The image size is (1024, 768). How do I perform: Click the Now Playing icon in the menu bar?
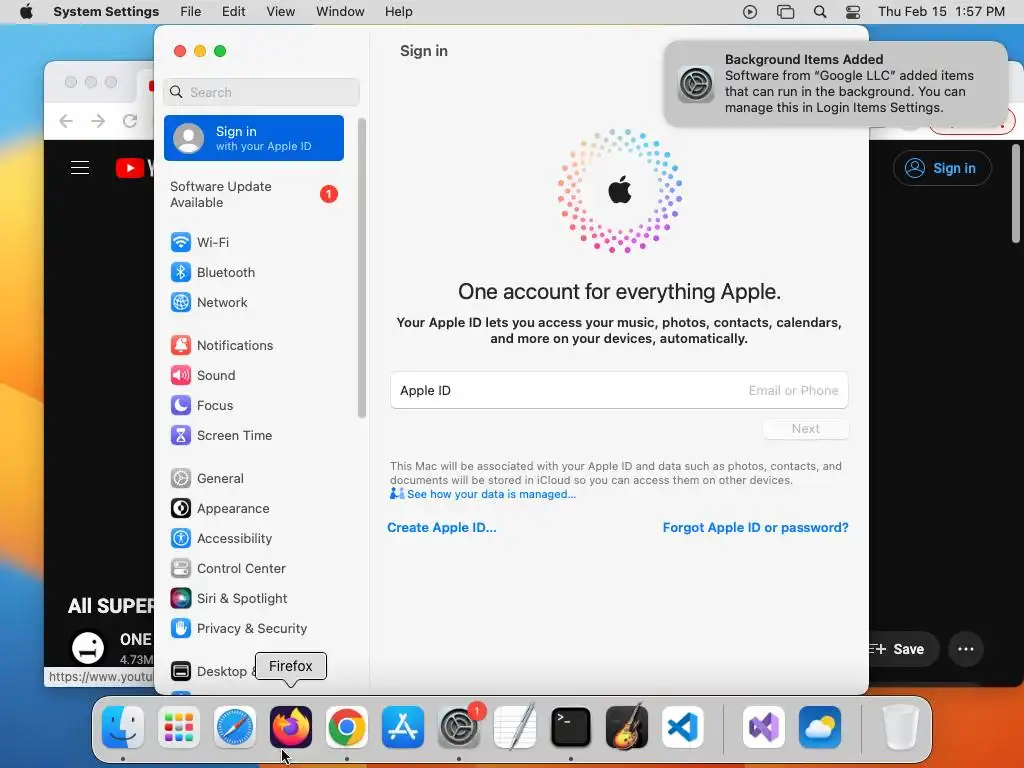pyautogui.click(x=750, y=12)
